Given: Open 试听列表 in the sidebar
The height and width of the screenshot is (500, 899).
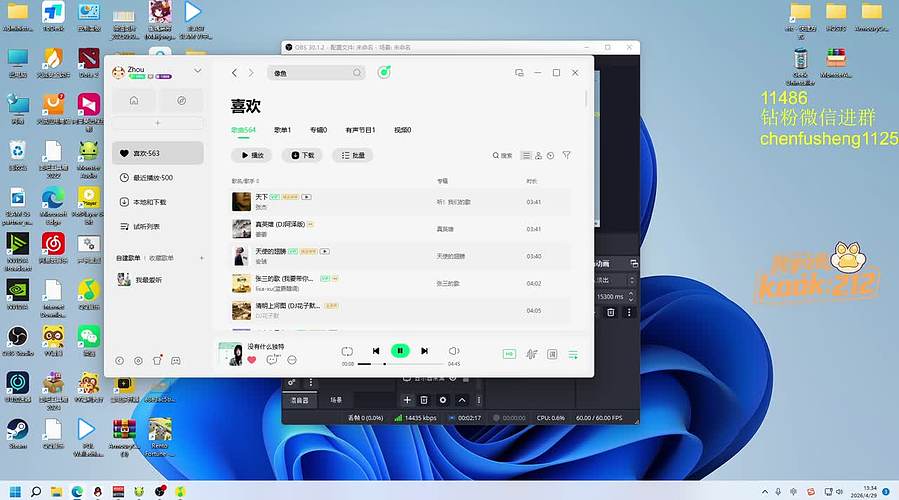Looking at the screenshot, I should 158,226.
